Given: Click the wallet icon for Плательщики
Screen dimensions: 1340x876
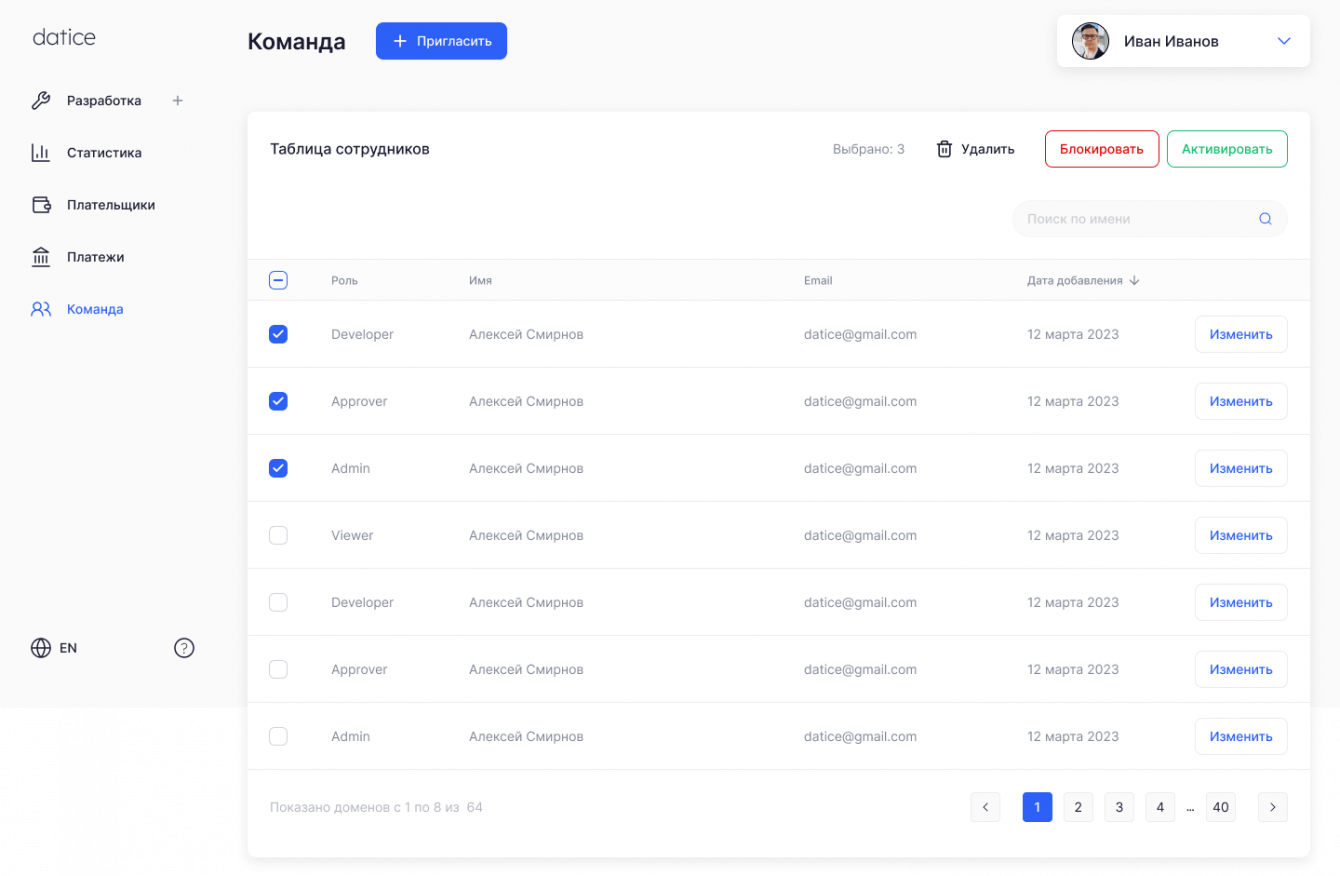Looking at the screenshot, I should 41,205.
